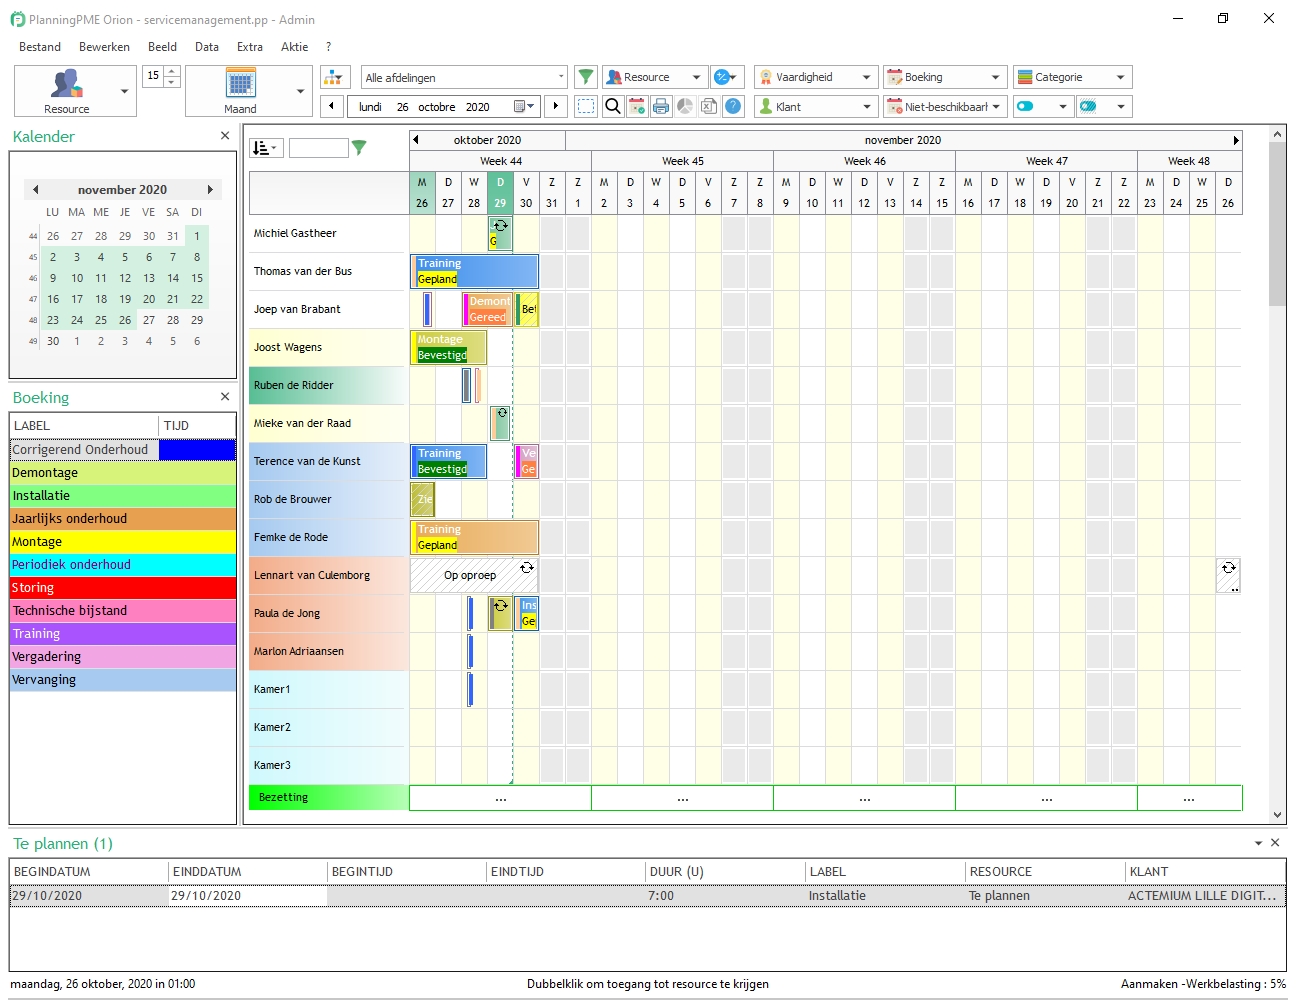Go to next date with right arrow
This screenshot has height=1000, width=1296.
pos(556,106)
